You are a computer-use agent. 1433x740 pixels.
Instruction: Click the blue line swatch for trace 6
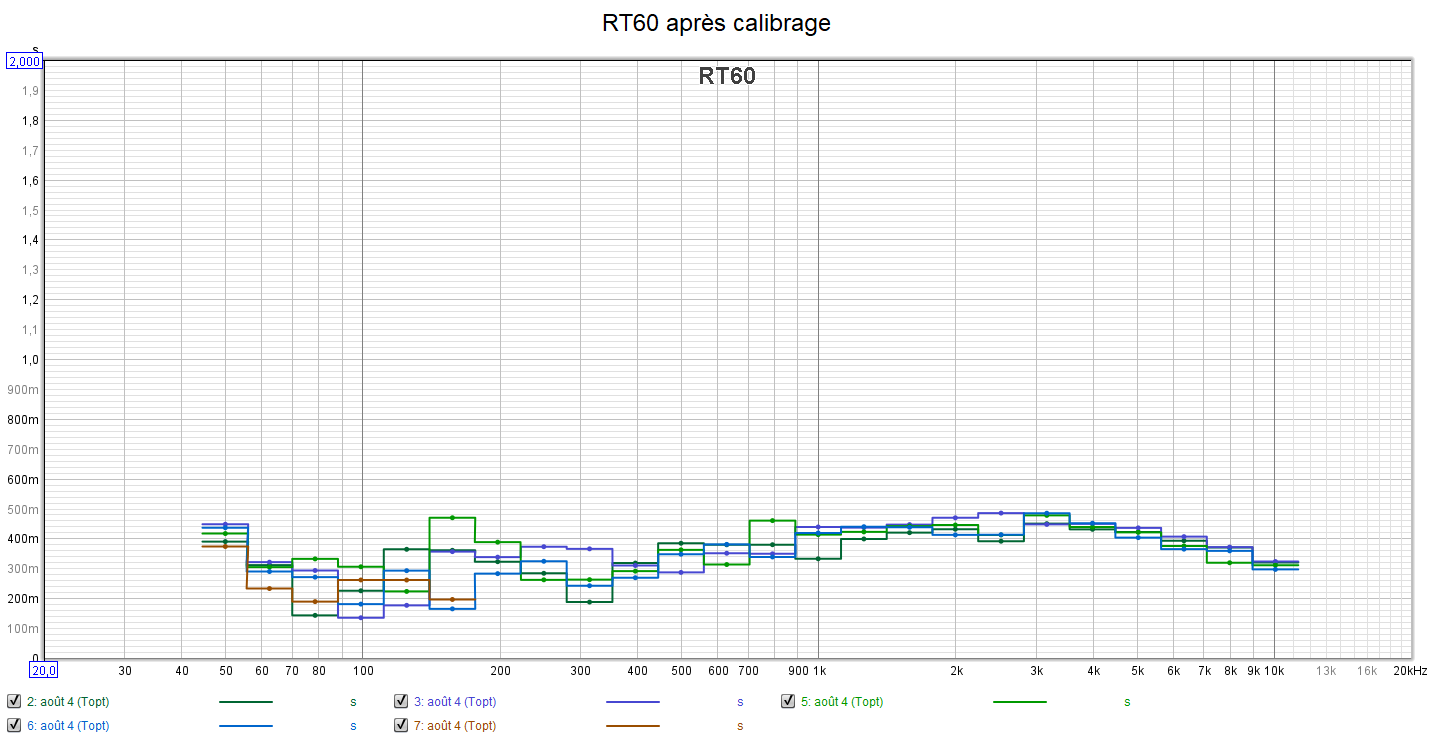(x=246, y=726)
